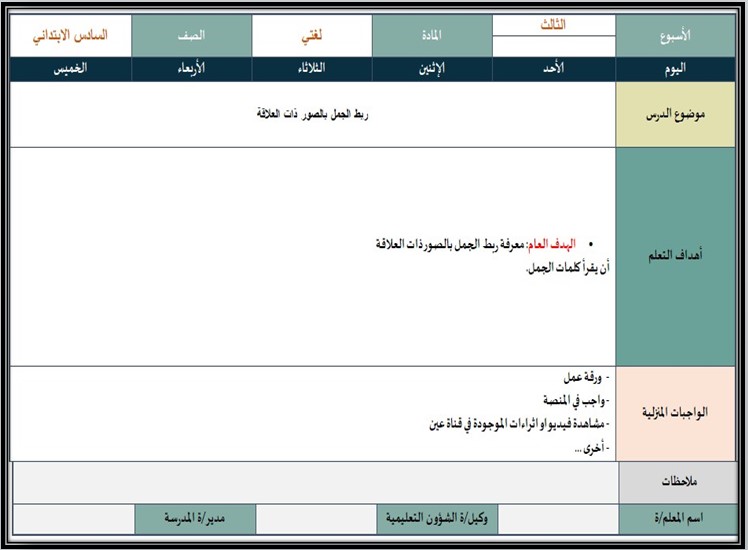
Task: Click the الصف header cell
Action: pos(191,36)
